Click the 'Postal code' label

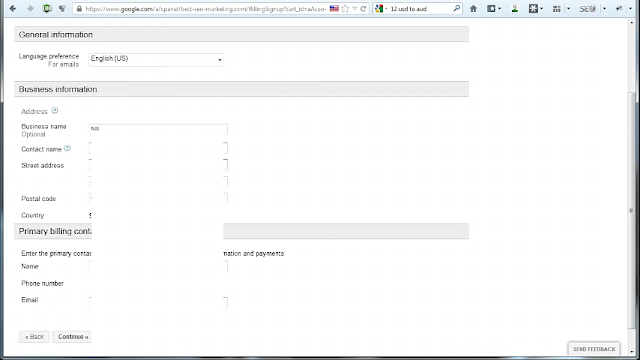click(38, 199)
